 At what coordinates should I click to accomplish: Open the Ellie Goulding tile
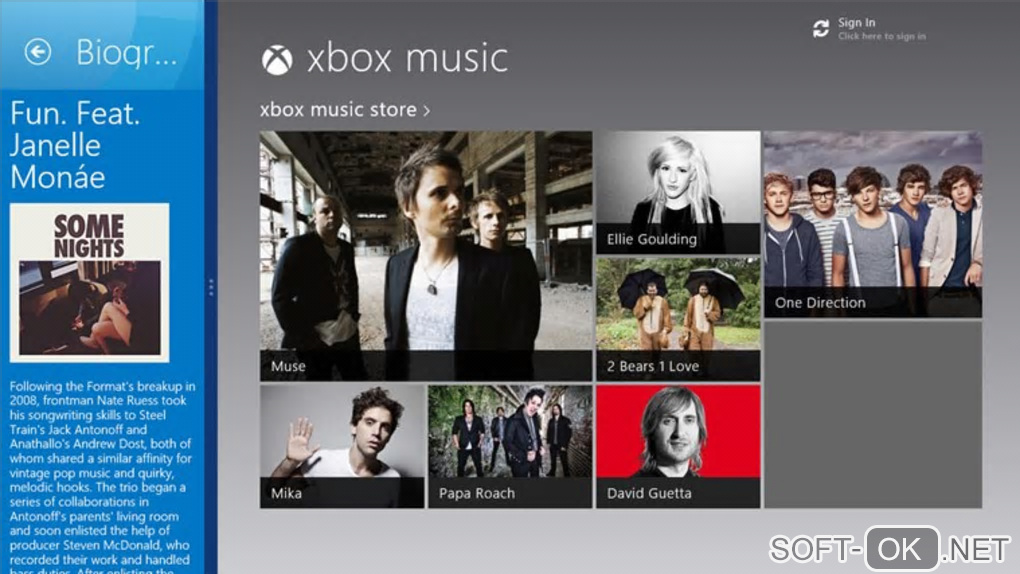[x=678, y=192]
